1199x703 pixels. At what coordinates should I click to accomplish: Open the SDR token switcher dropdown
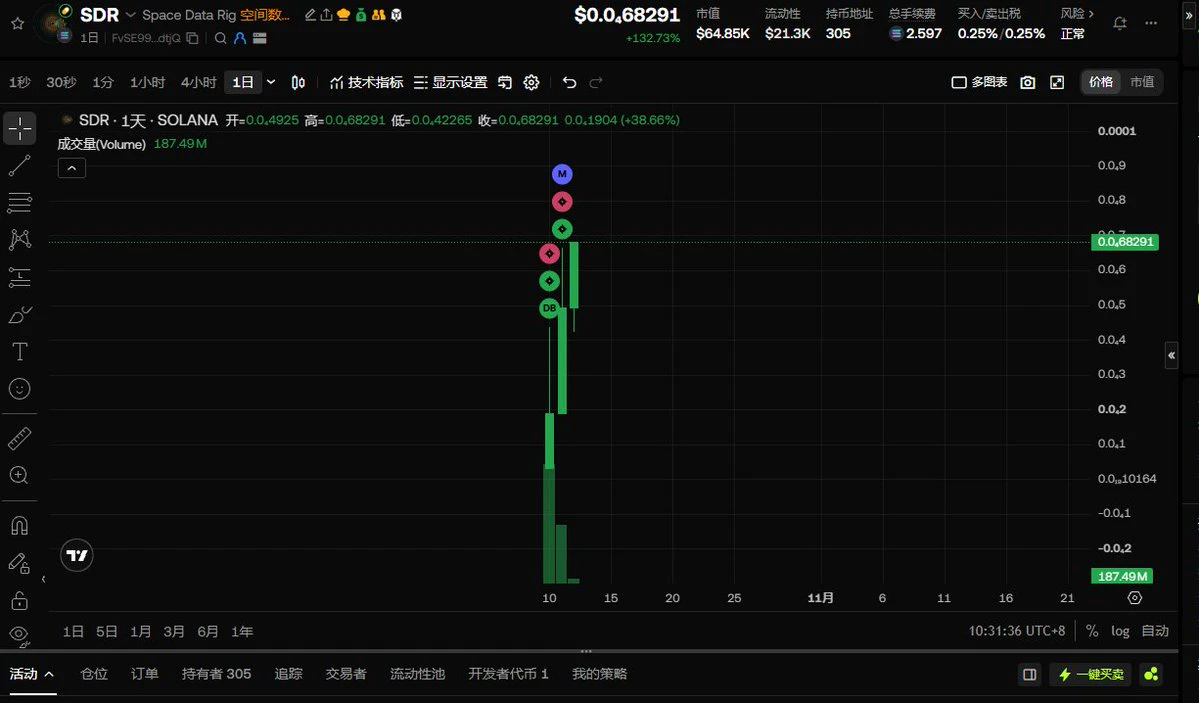click(x=131, y=15)
